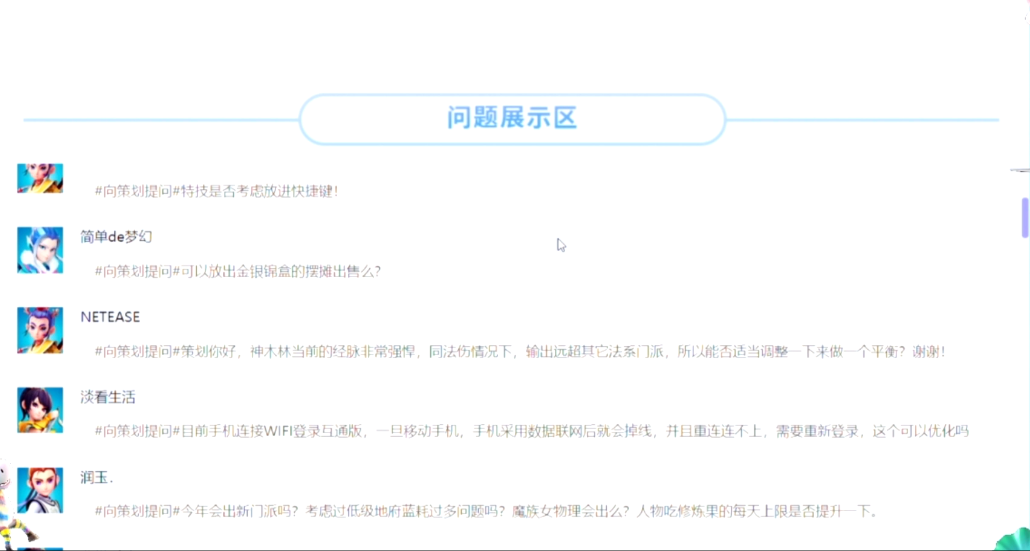Click the question about new 门派 this year
The height and width of the screenshot is (551, 1030).
point(486,511)
